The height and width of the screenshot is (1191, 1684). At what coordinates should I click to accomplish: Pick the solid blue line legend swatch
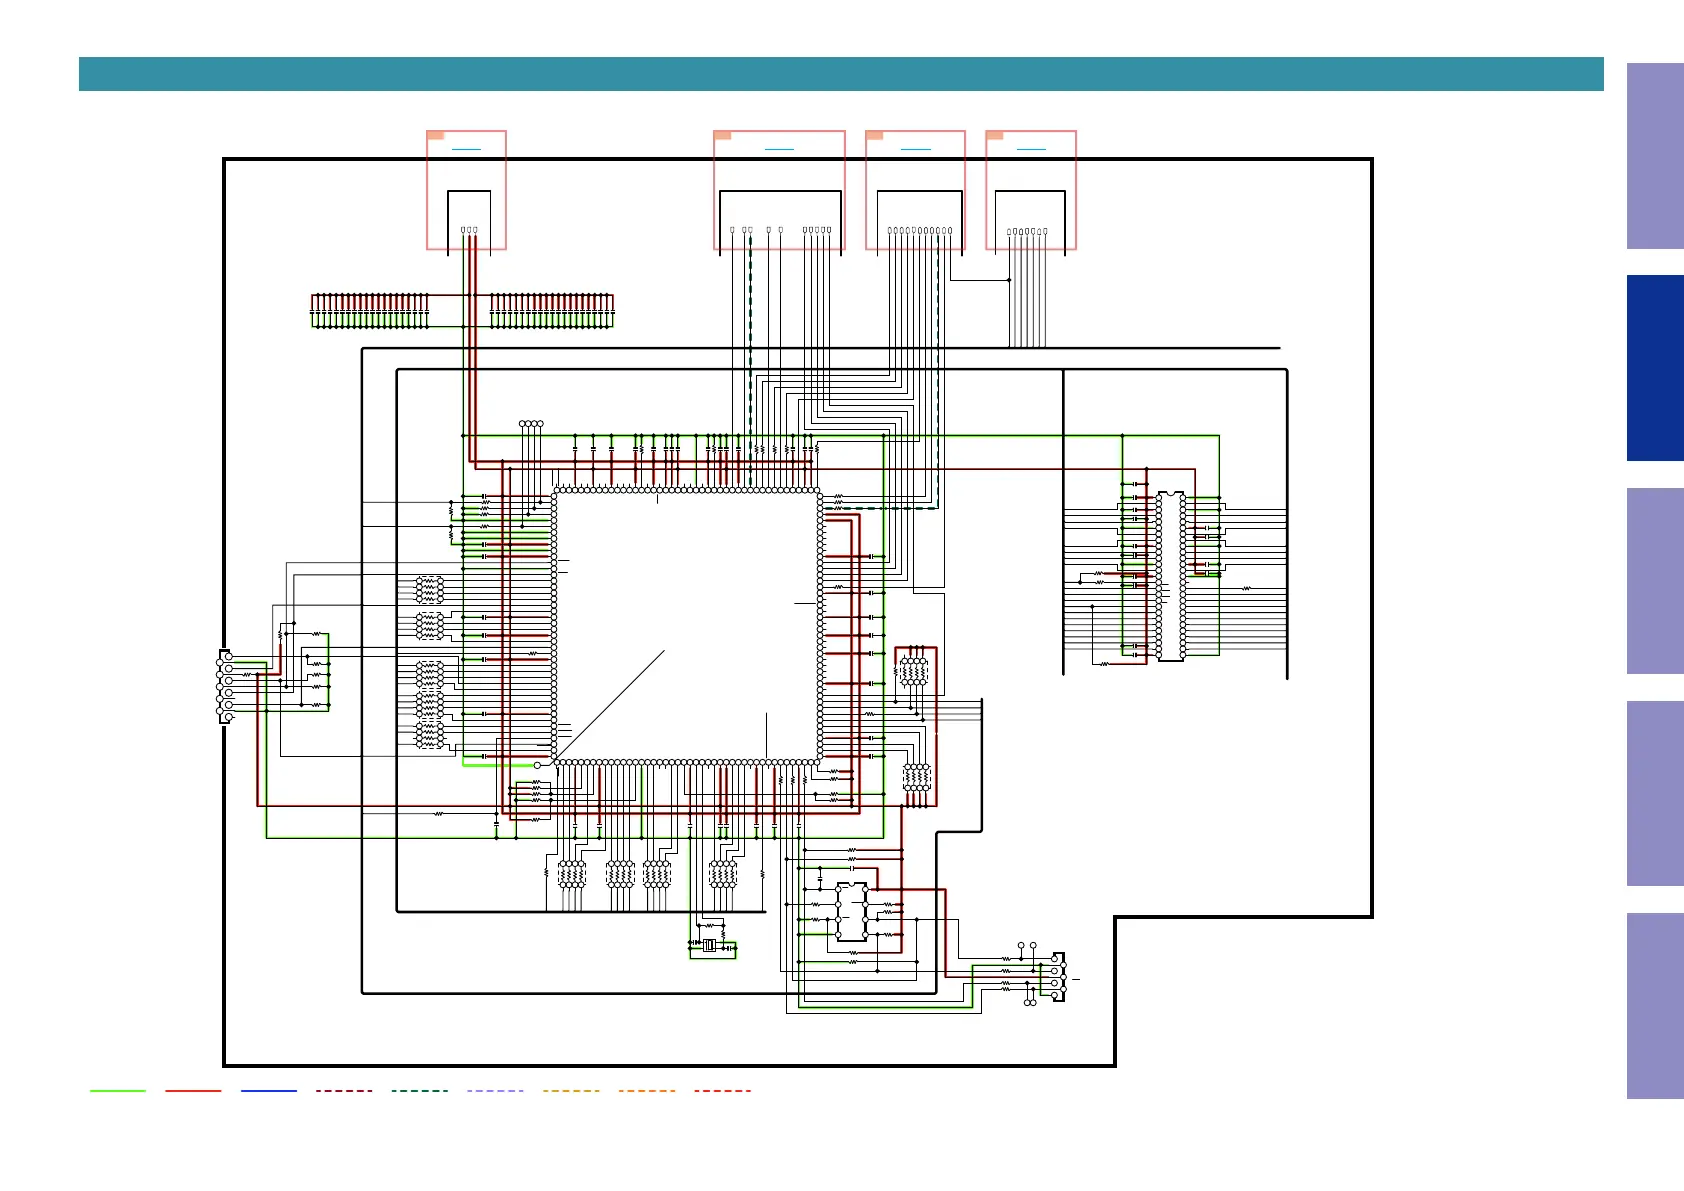(x=269, y=1091)
